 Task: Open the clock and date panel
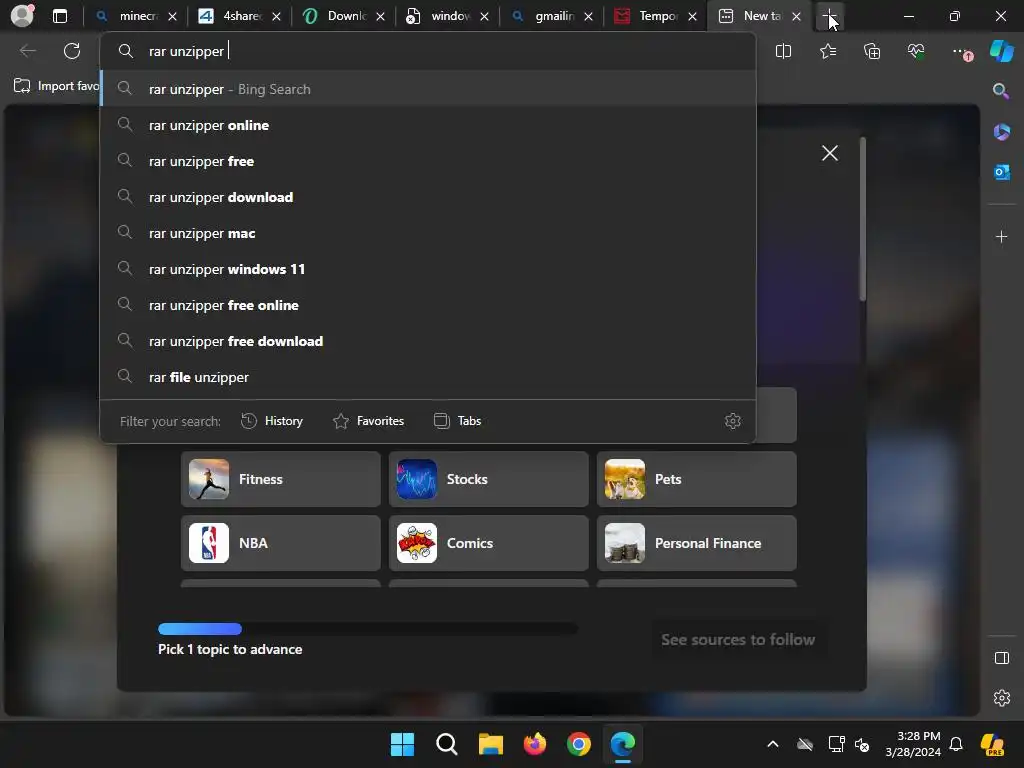tap(912, 744)
